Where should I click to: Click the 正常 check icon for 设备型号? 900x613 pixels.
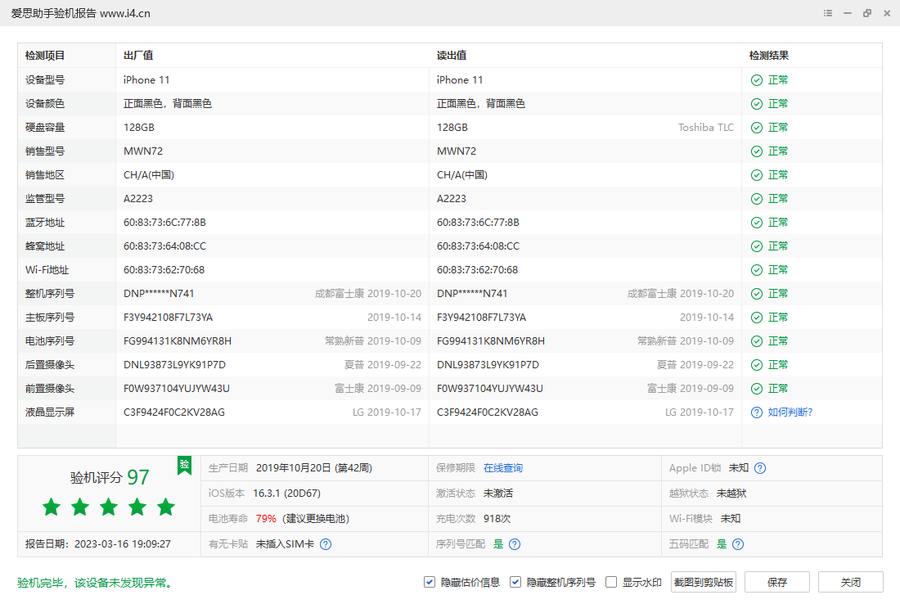[x=757, y=80]
